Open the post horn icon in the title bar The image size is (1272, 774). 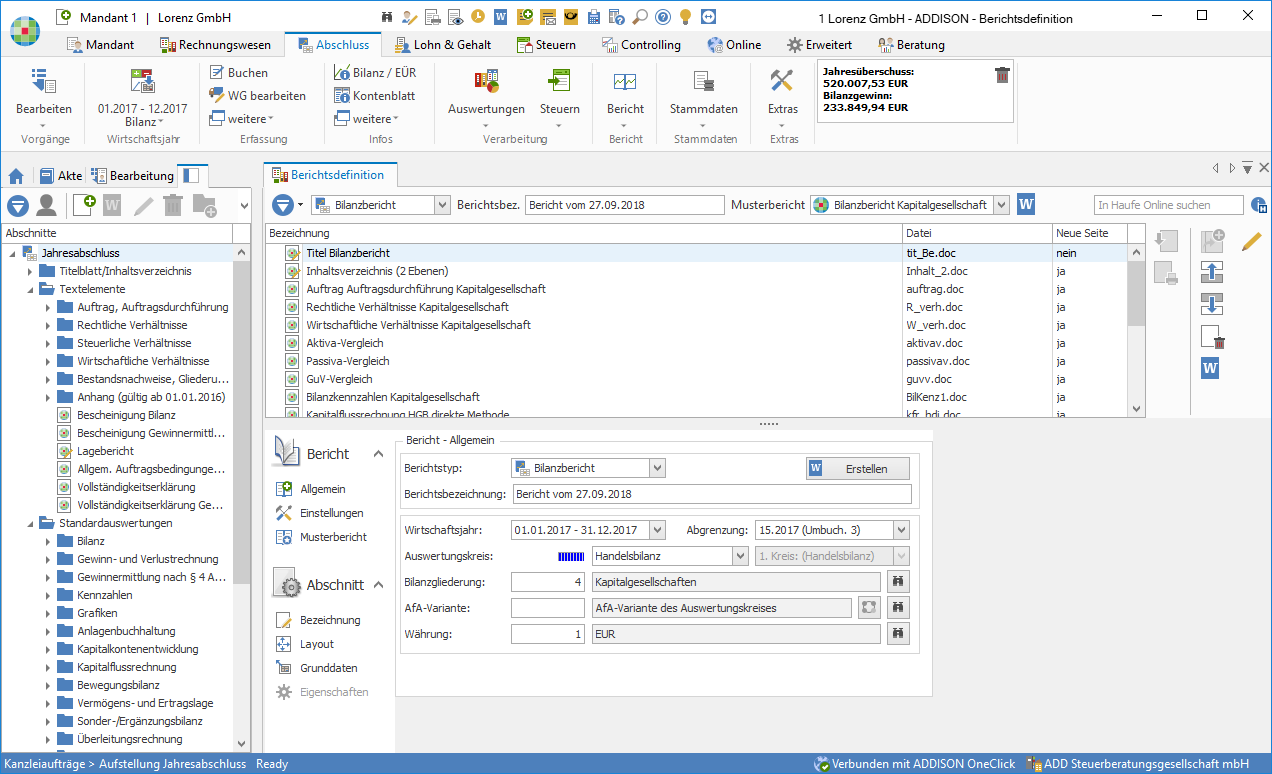coord(571,17)
